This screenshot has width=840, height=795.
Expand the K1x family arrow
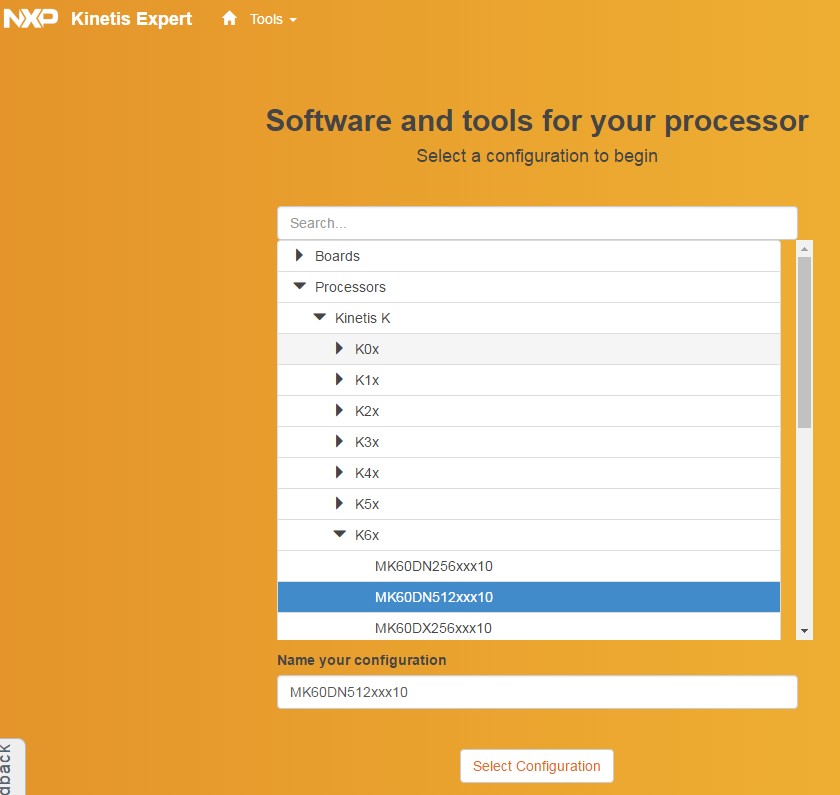[339, 379]
